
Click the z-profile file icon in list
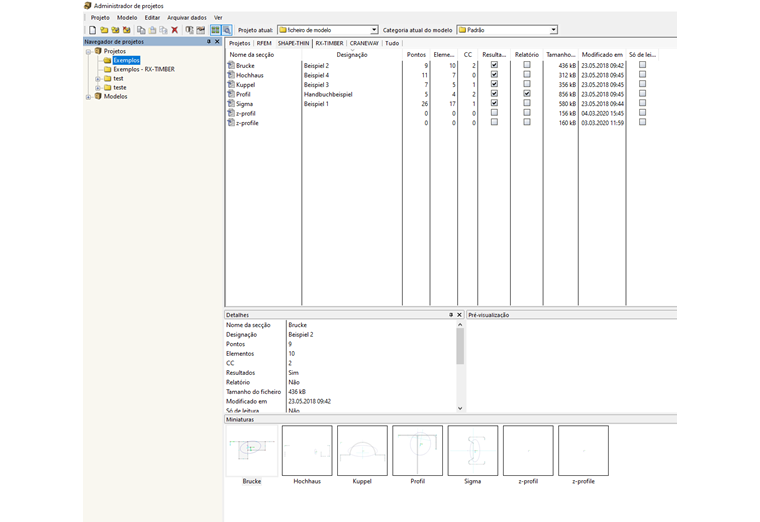[x=231, y=123]
